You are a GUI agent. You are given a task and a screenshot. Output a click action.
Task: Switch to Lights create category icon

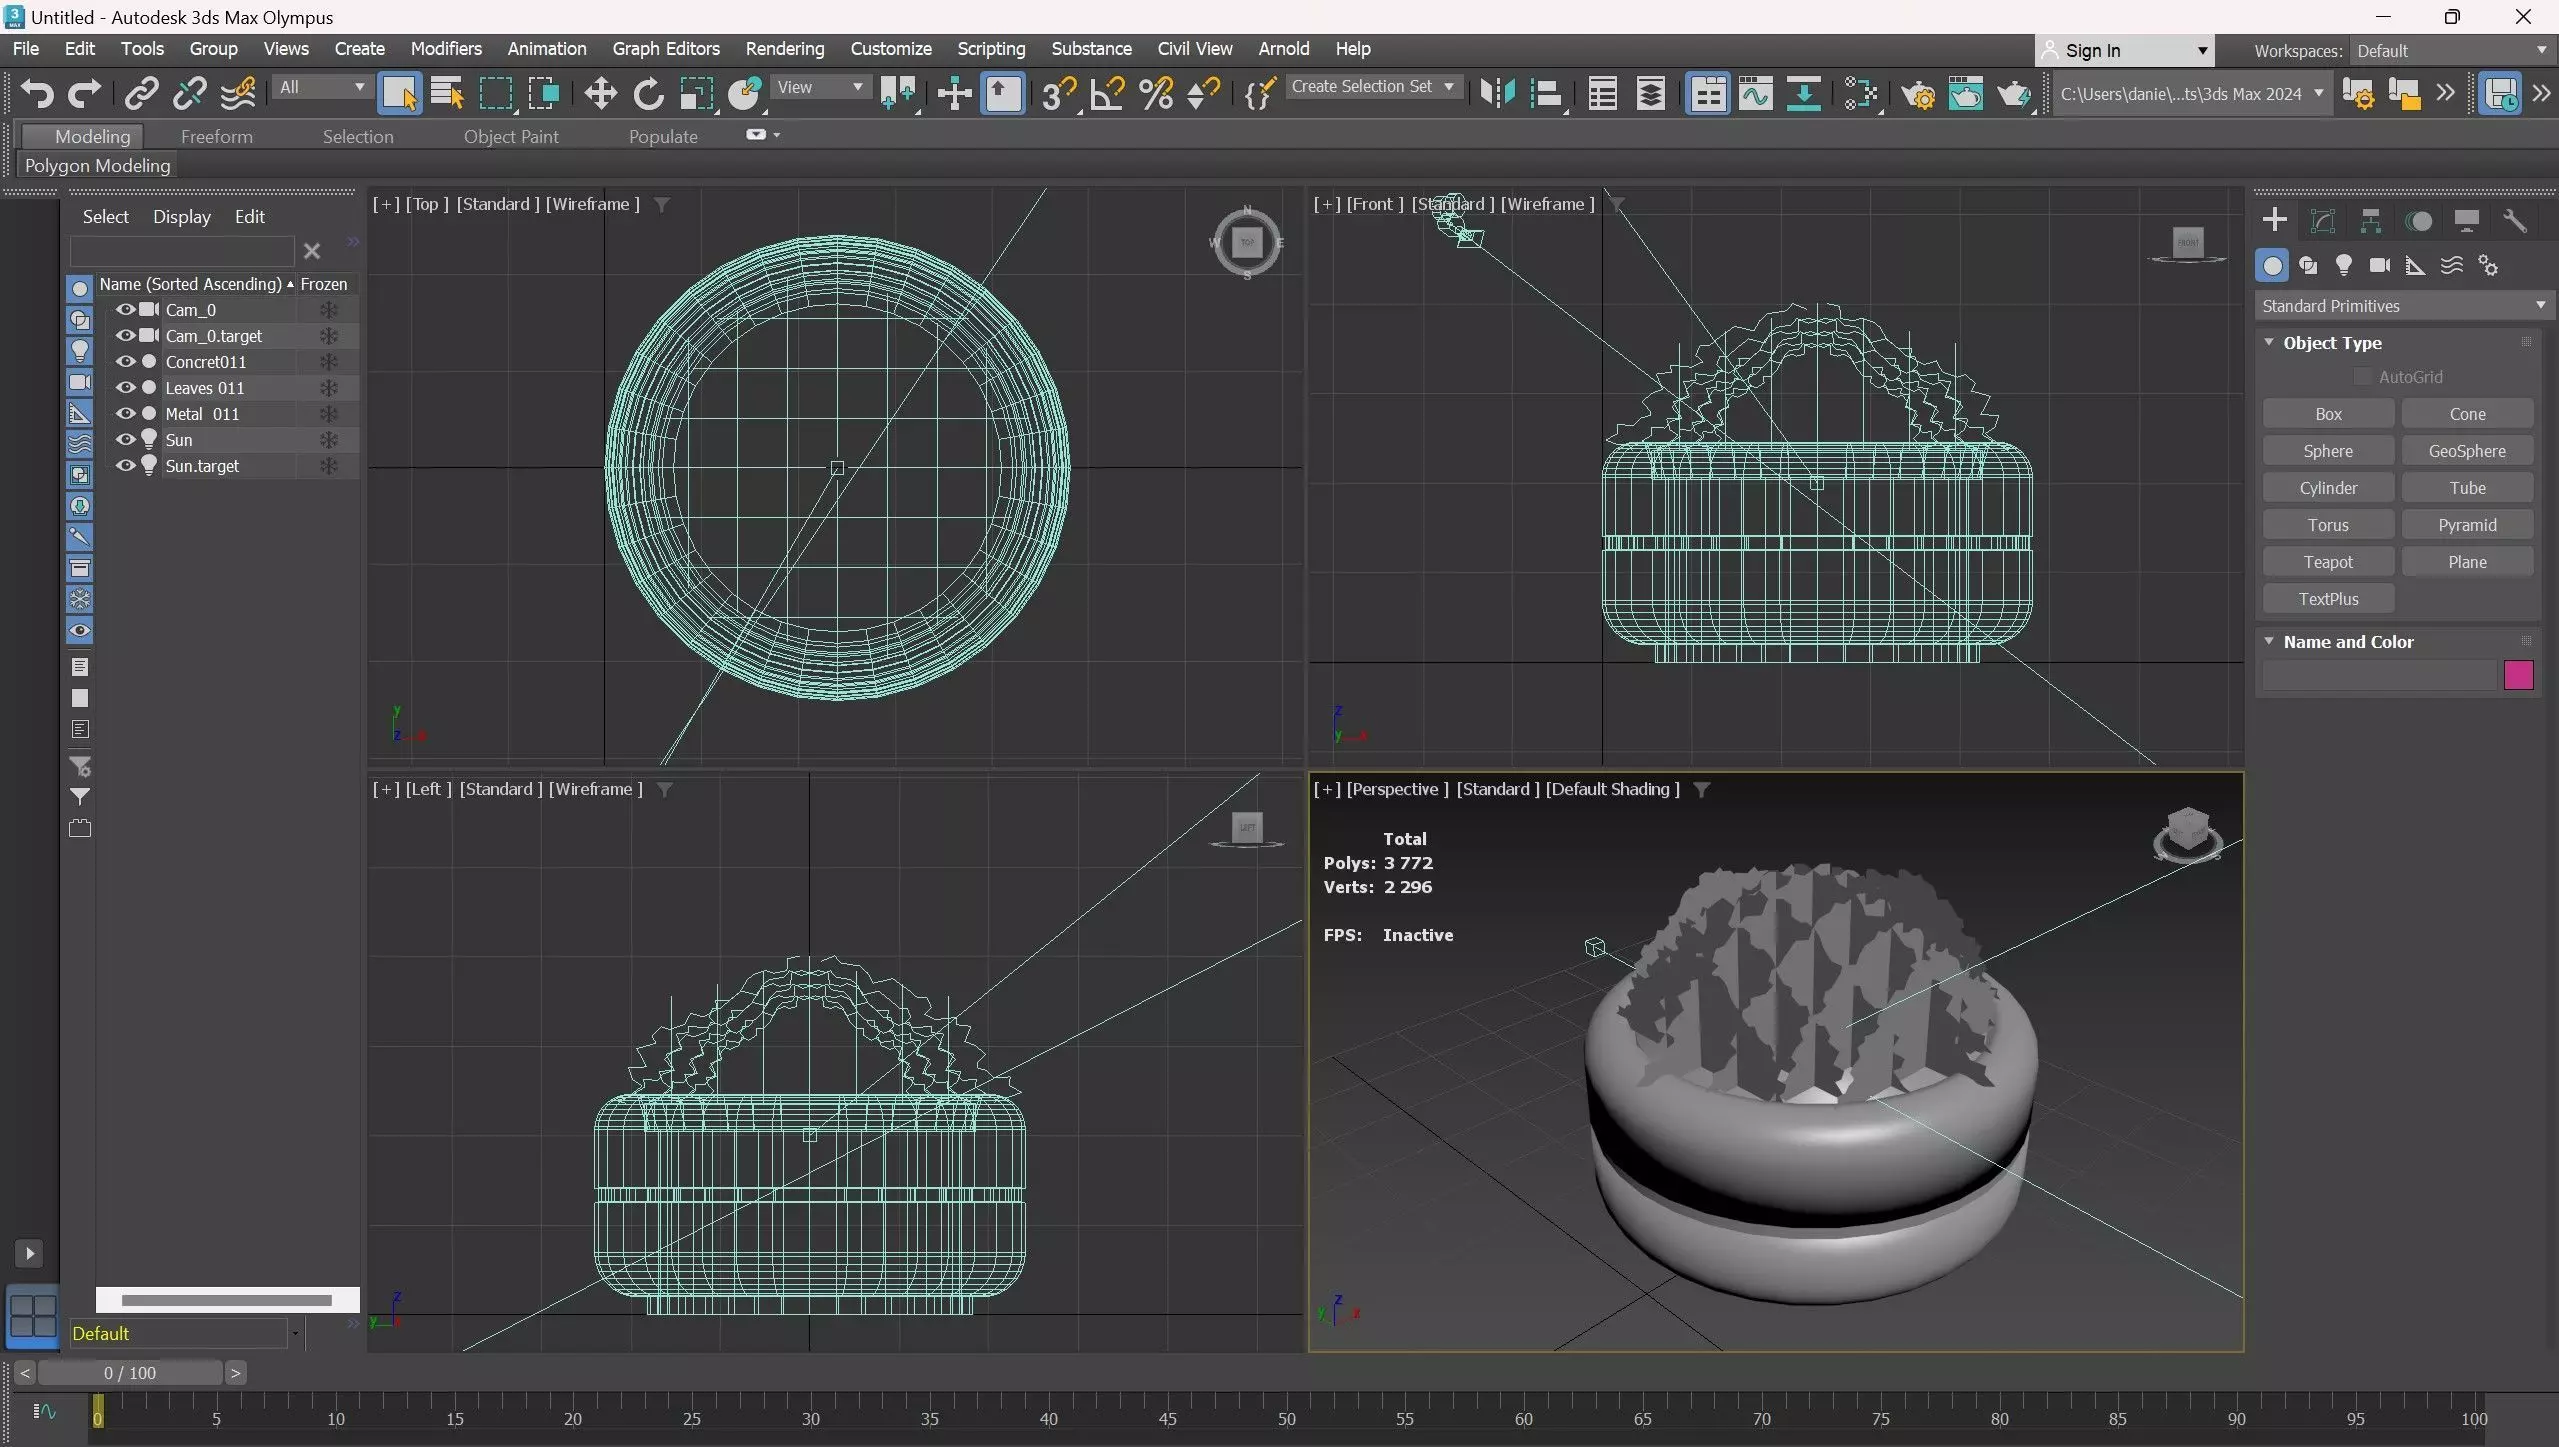pos(2343,265)
